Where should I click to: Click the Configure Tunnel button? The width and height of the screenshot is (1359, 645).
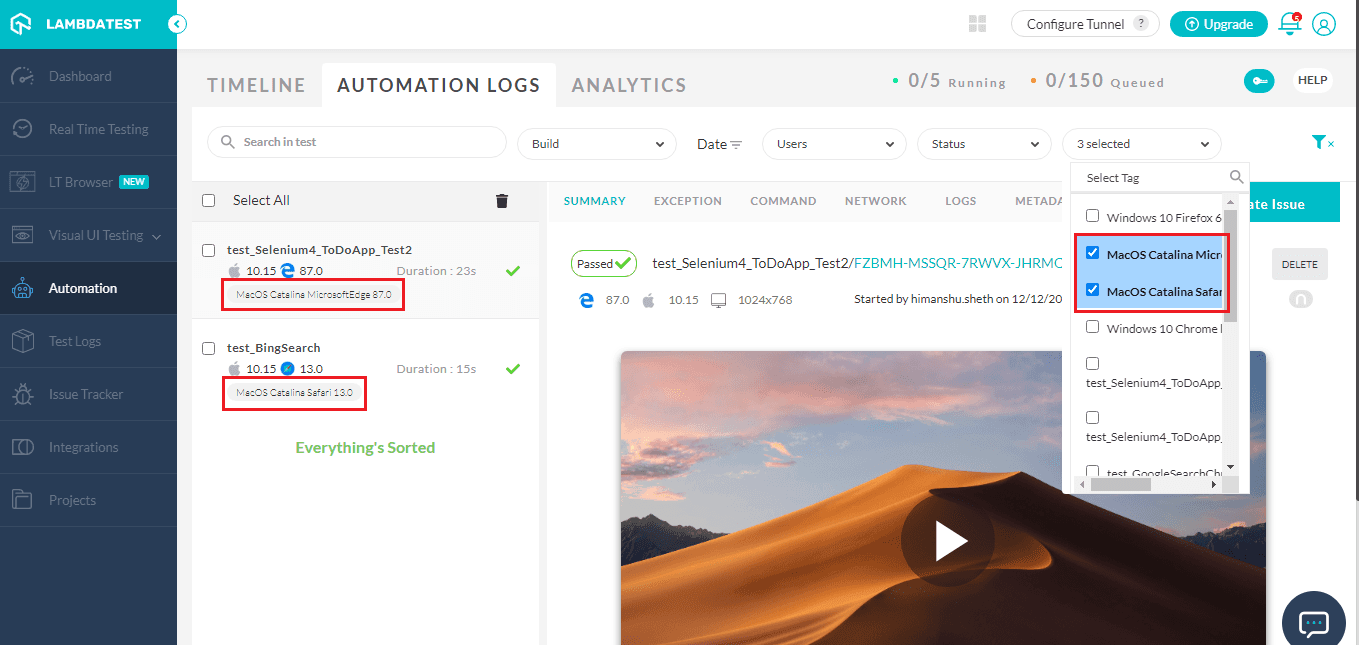click(1085, 24)
